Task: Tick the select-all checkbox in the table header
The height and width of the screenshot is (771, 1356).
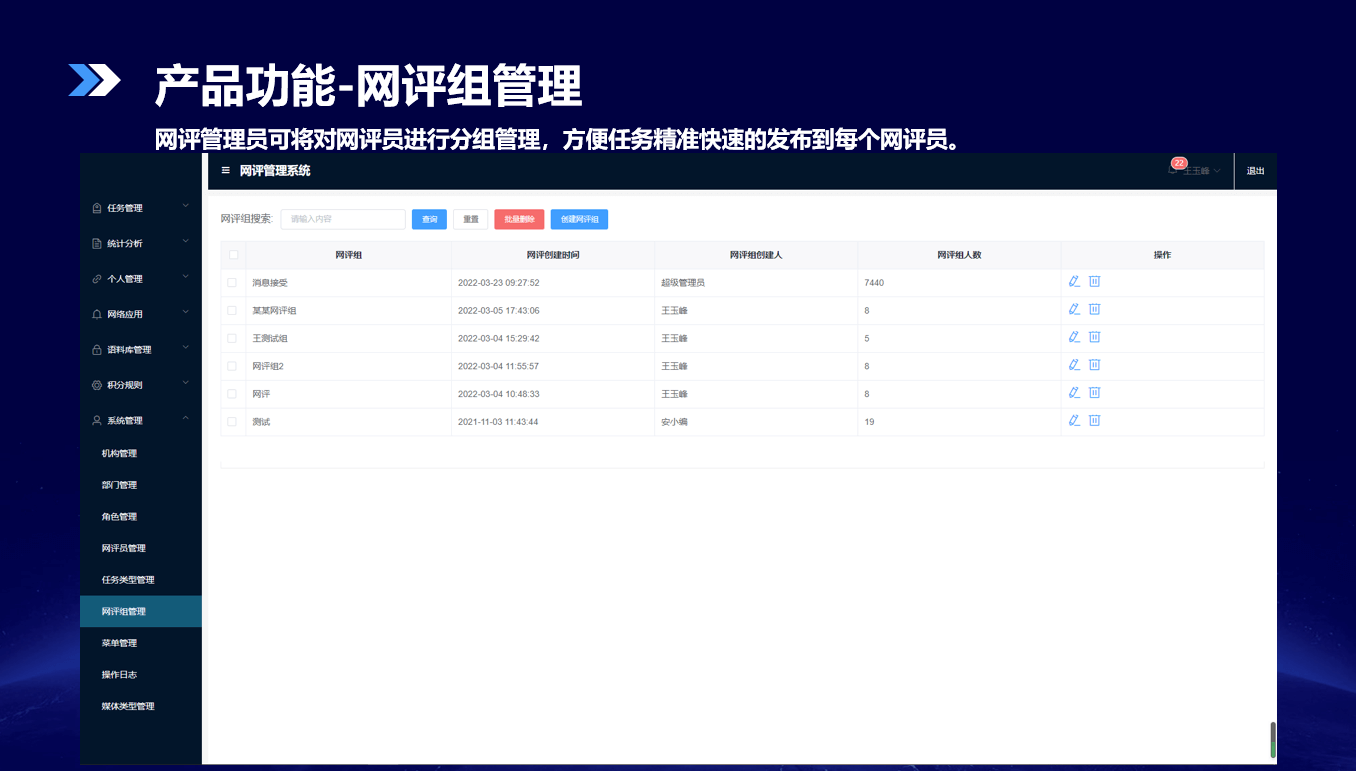Action: pos(233,255)
